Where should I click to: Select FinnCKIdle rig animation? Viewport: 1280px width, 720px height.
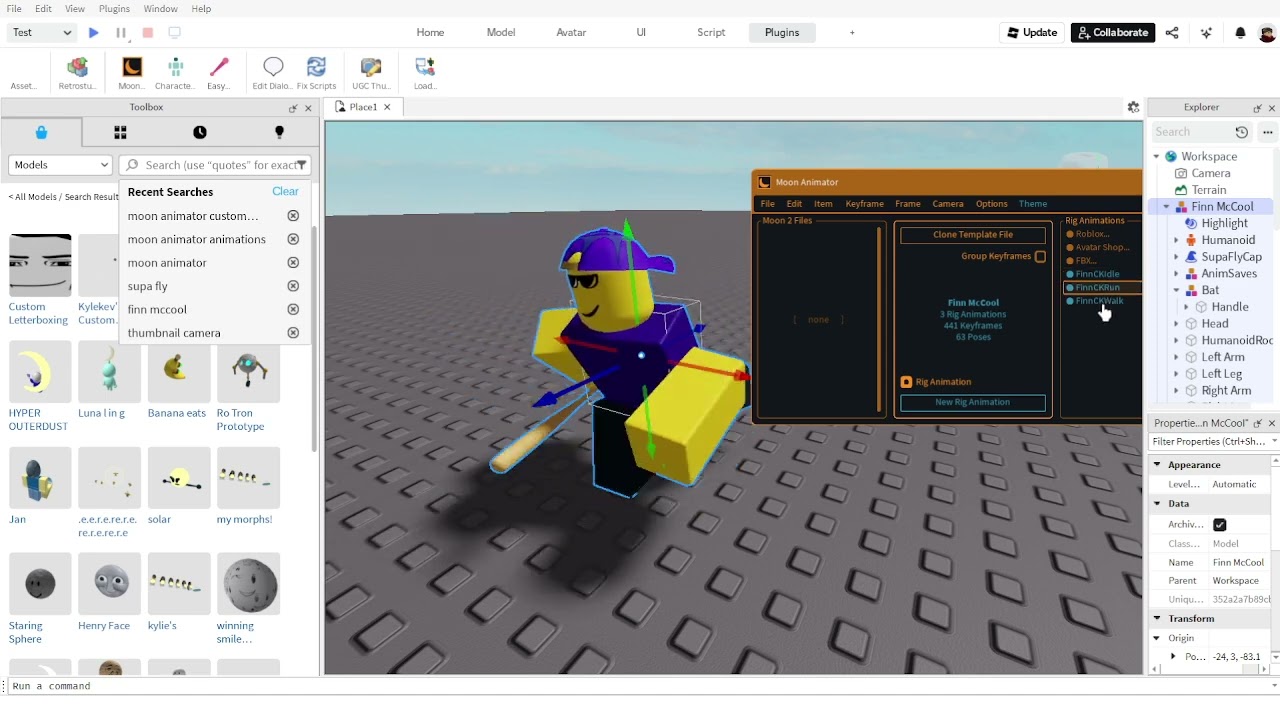1096,274
